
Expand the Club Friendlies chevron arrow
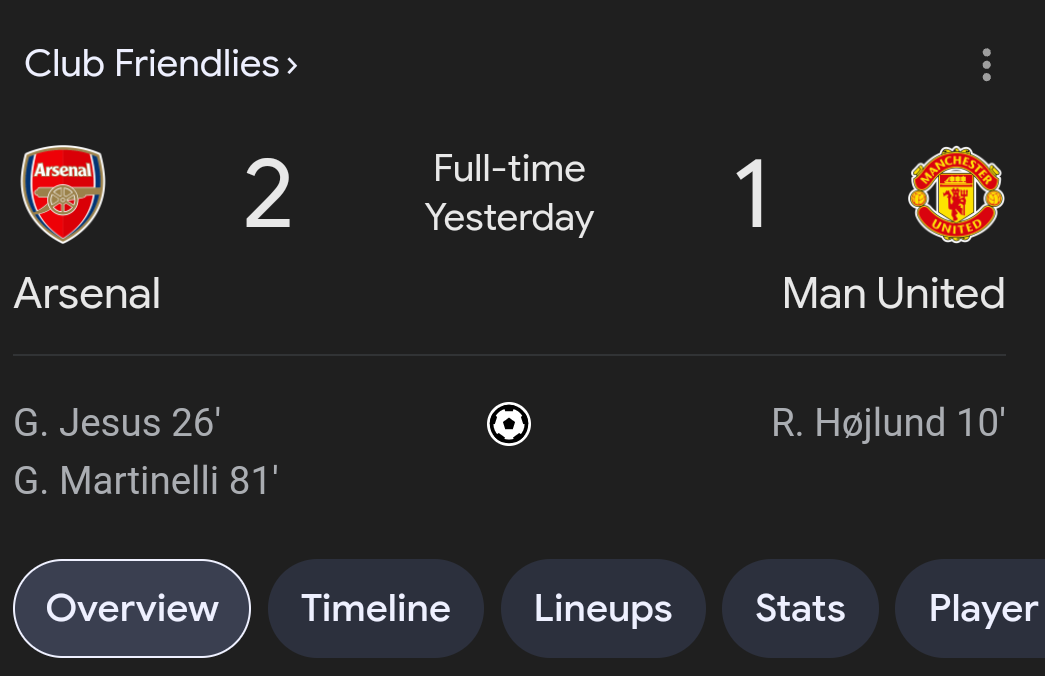(x=292, y=65)
